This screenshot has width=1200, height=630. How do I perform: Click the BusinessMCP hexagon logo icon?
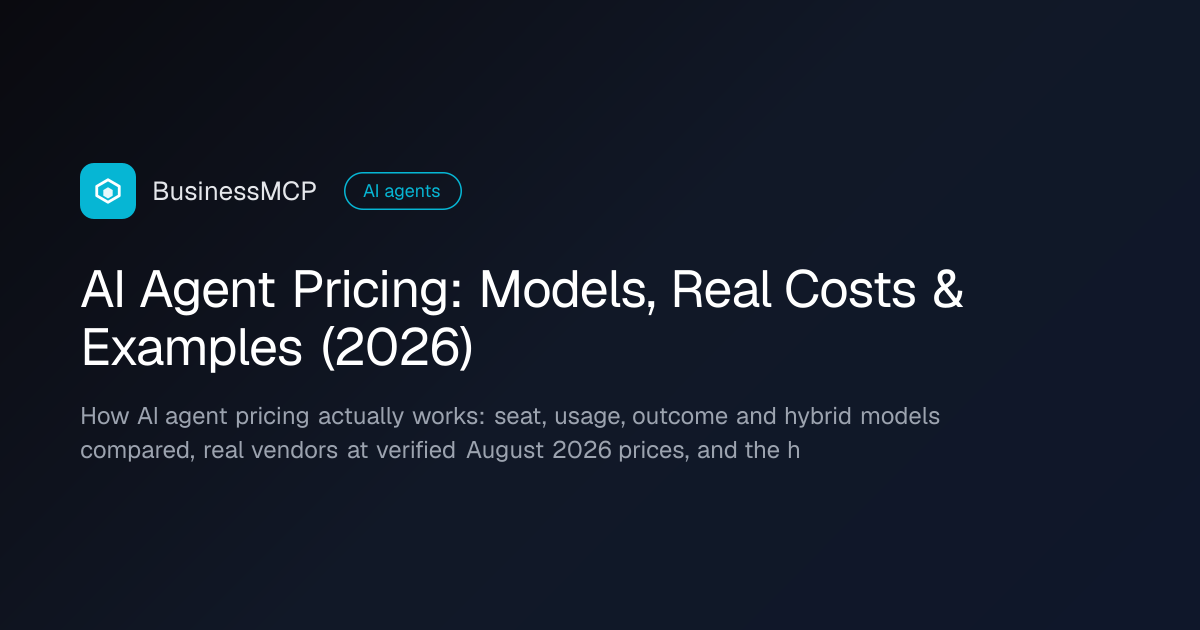108,191
